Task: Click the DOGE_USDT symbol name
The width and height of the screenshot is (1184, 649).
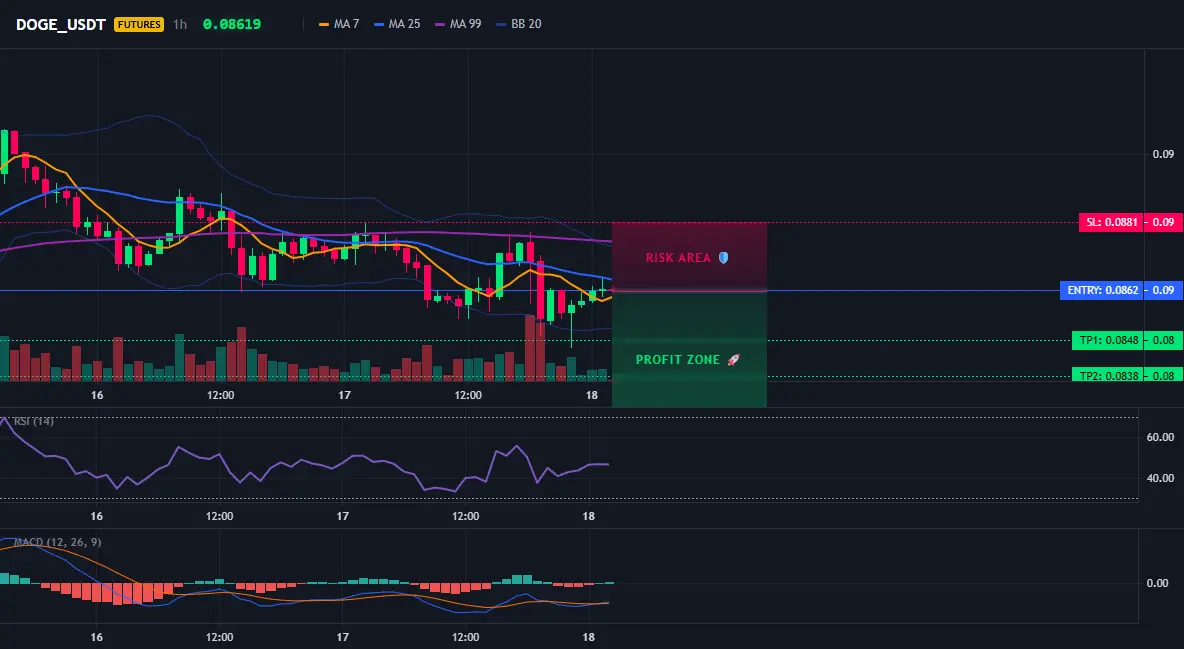Action: pos(60,24)
